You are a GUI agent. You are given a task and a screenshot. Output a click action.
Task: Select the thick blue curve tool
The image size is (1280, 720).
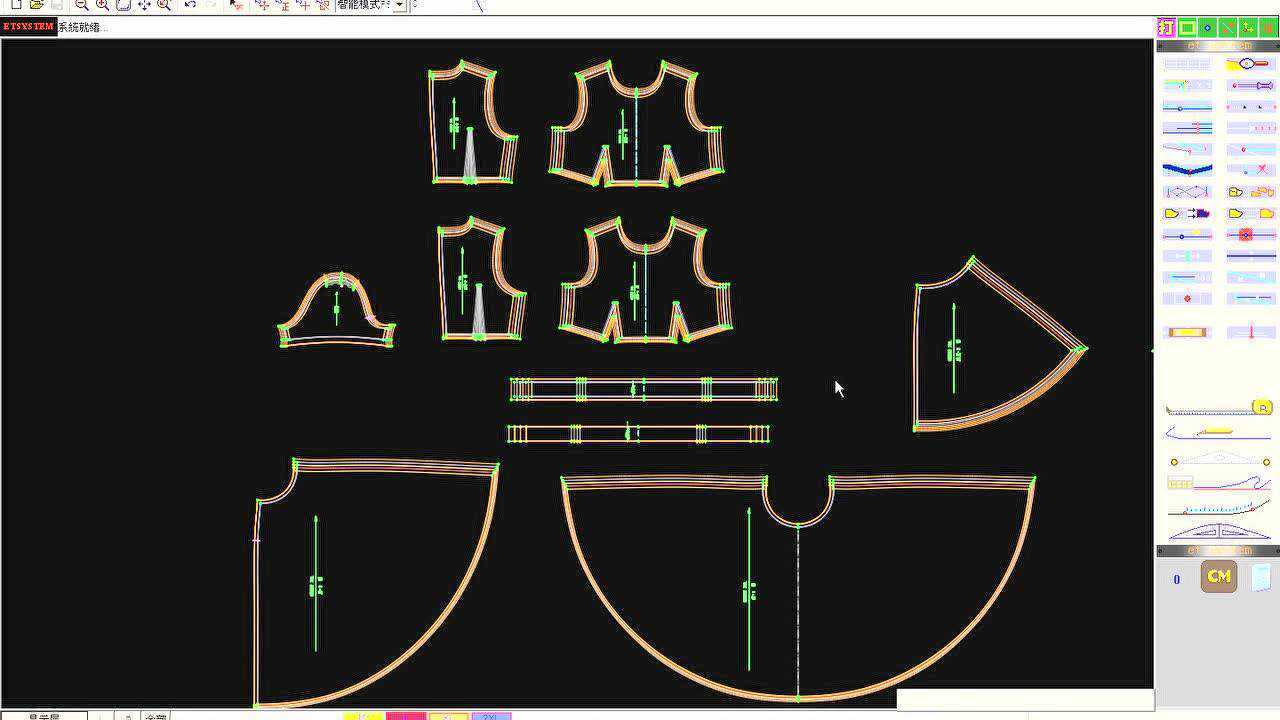pyautogui.click(x=1187, y=170)
